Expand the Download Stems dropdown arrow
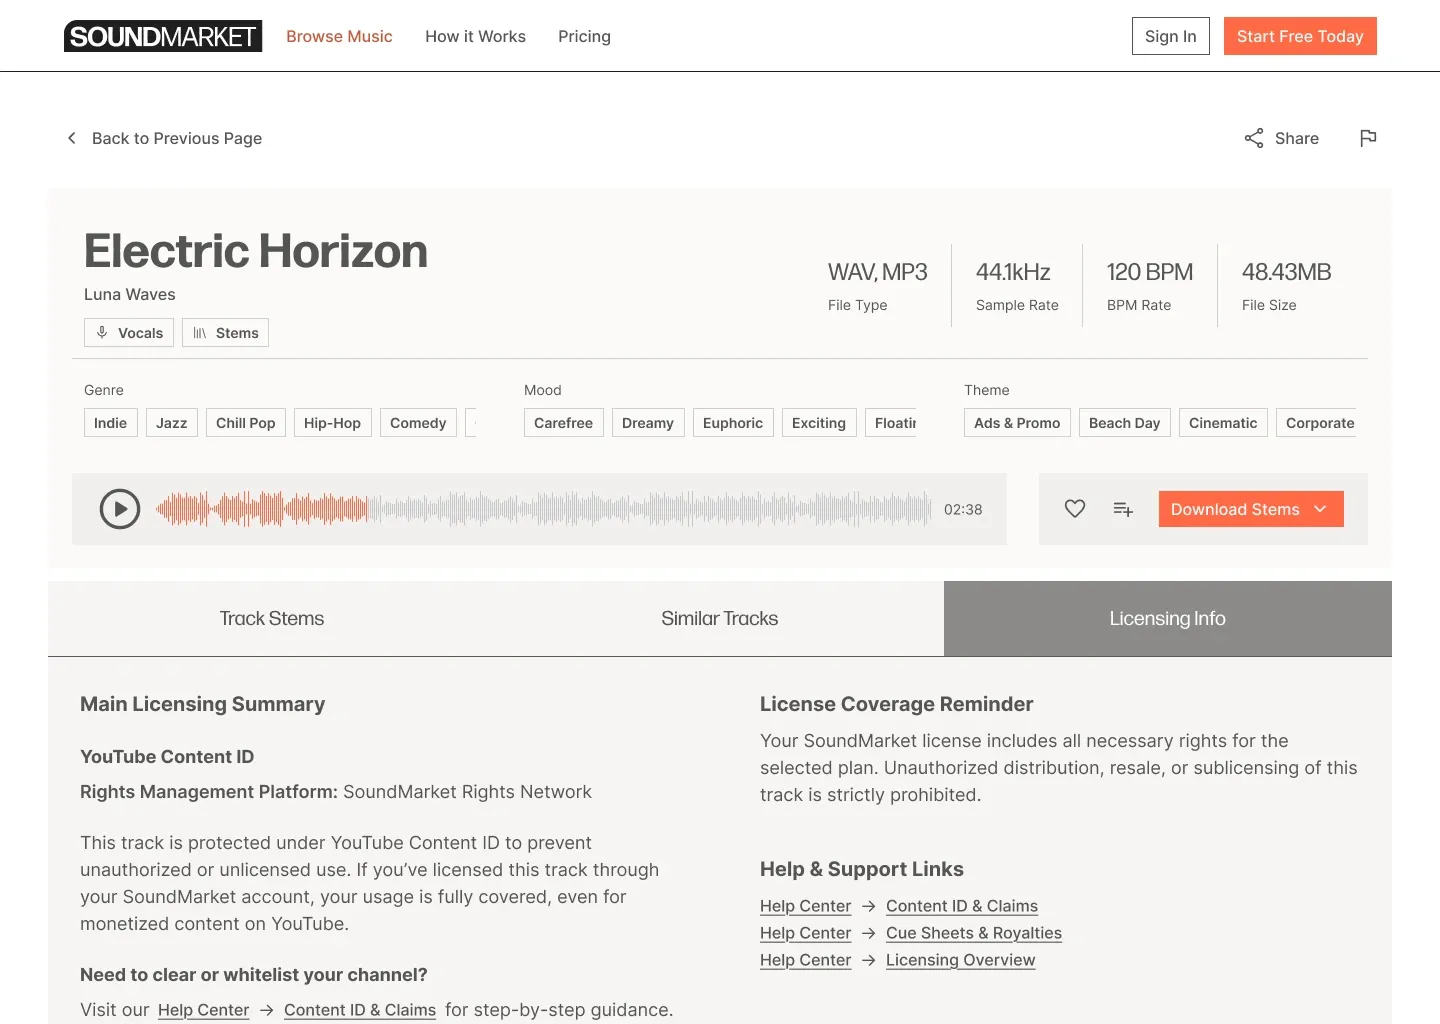The height and width of the screenshot is (1024, 1440). tap(1320, 509)
